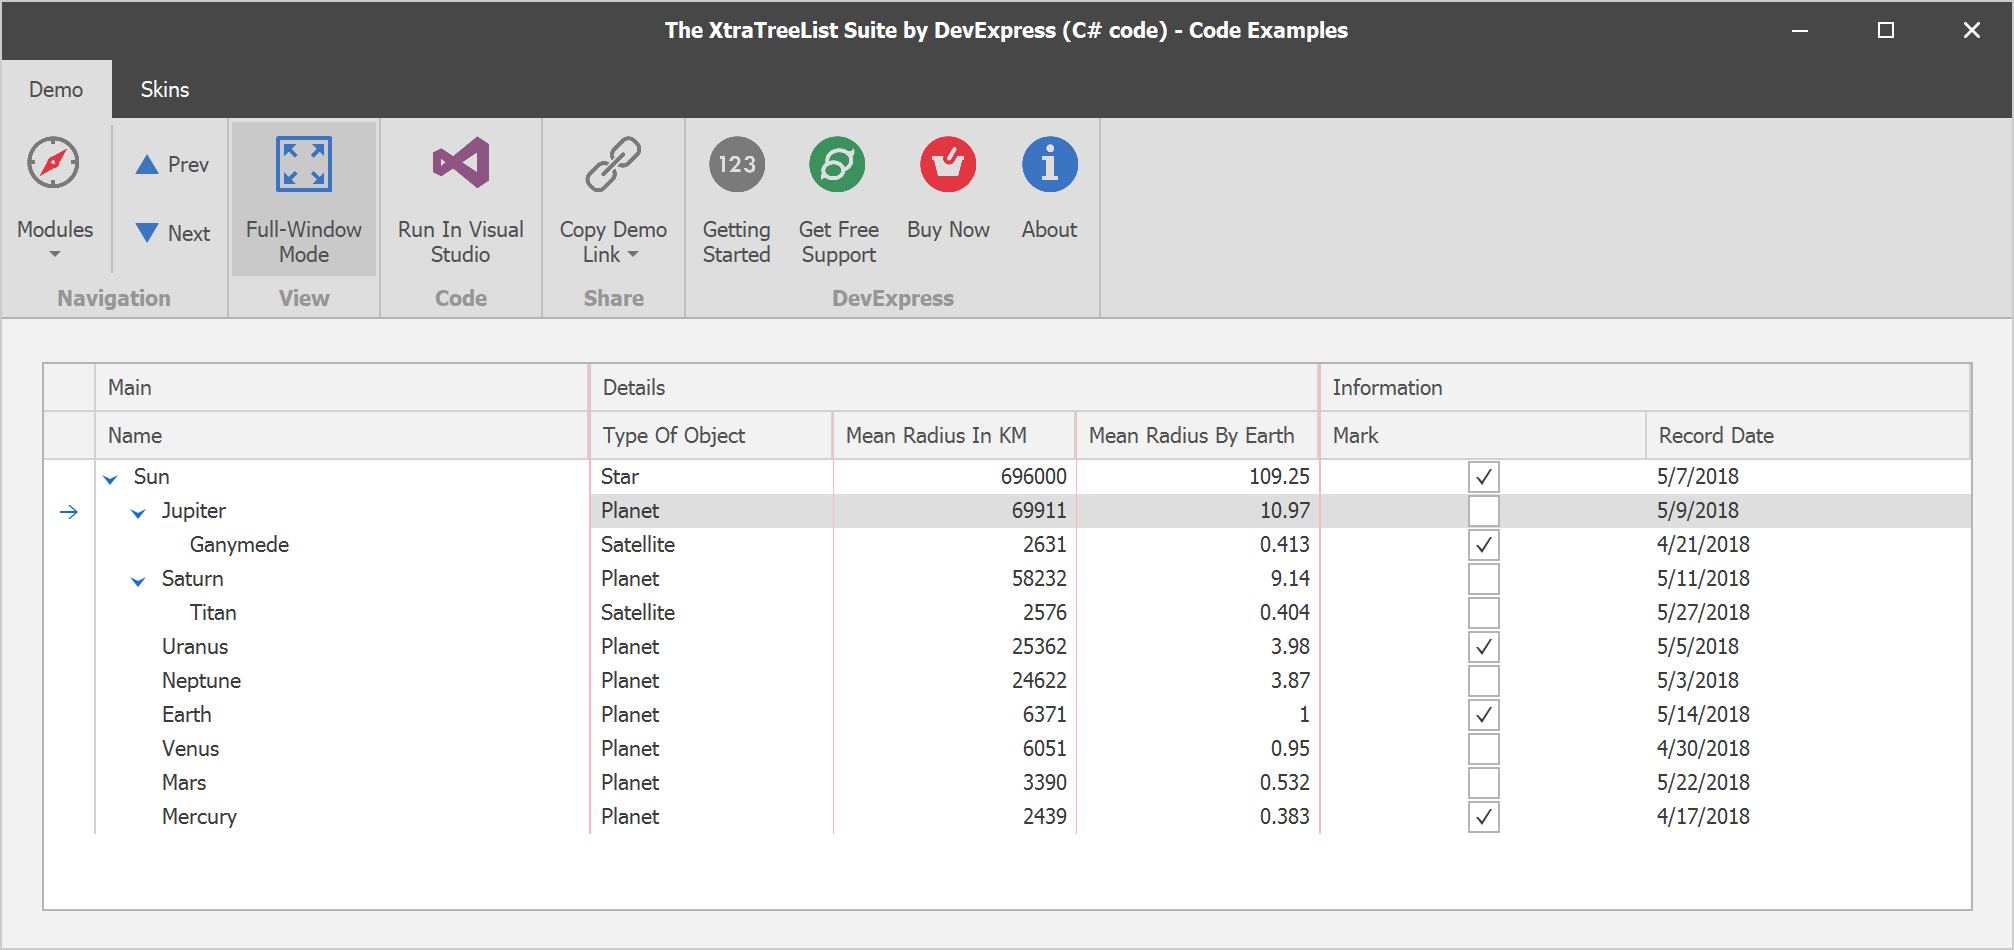
Task: Click the Getting Started 123 icon
Action: (x=736, y=165)
